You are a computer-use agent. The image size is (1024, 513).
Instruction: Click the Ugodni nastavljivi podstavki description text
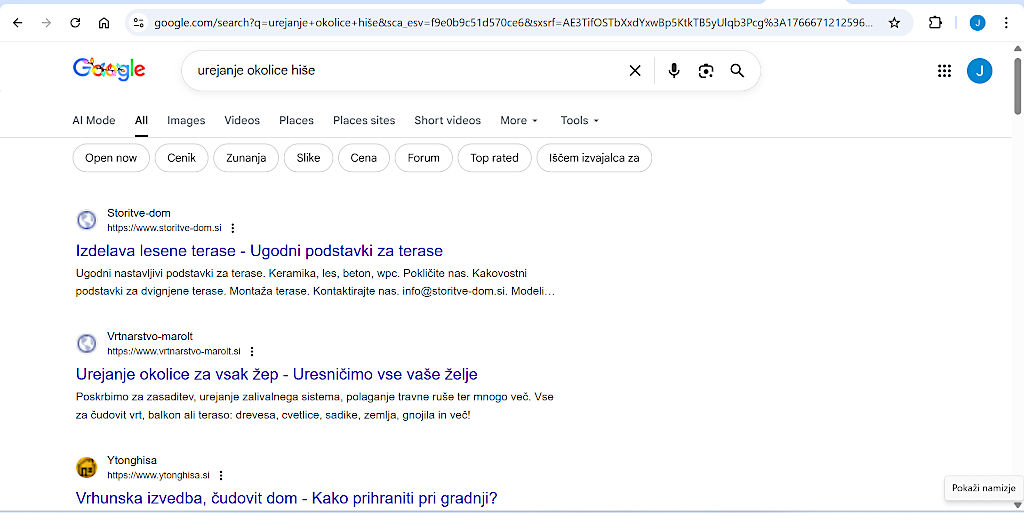(315, 283)
